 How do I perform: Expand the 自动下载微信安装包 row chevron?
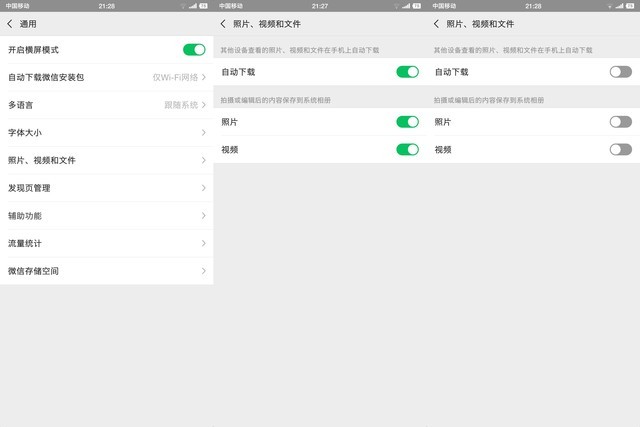pyautogui.click(x=204, y=77)
